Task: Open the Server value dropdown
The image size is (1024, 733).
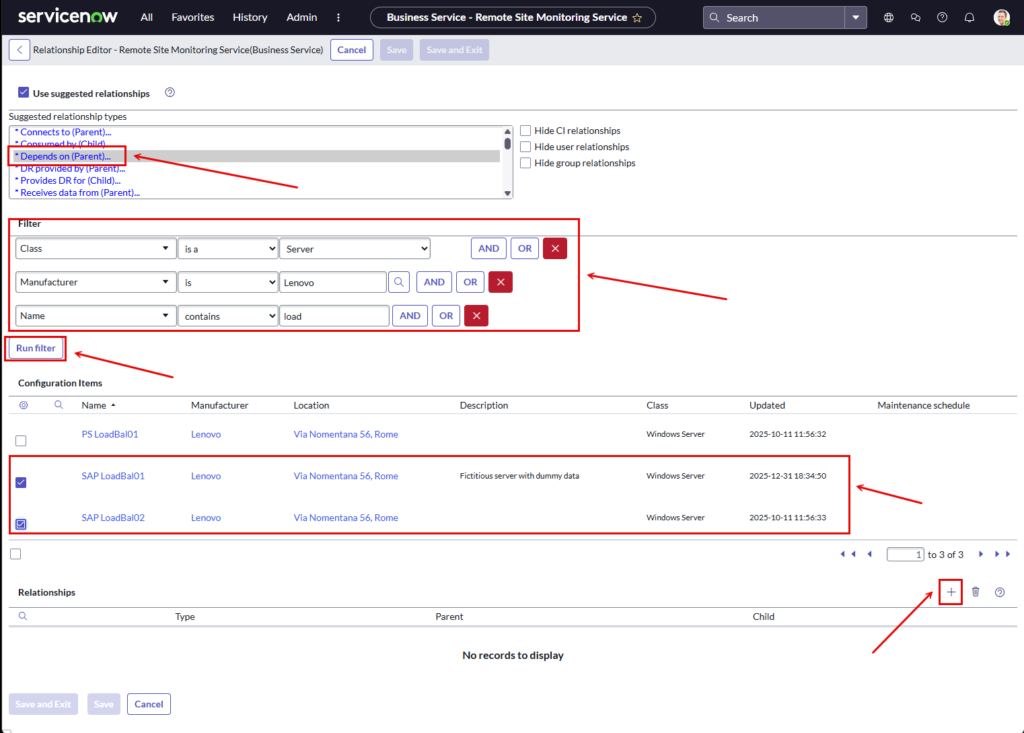Action: tap(354, 248)
